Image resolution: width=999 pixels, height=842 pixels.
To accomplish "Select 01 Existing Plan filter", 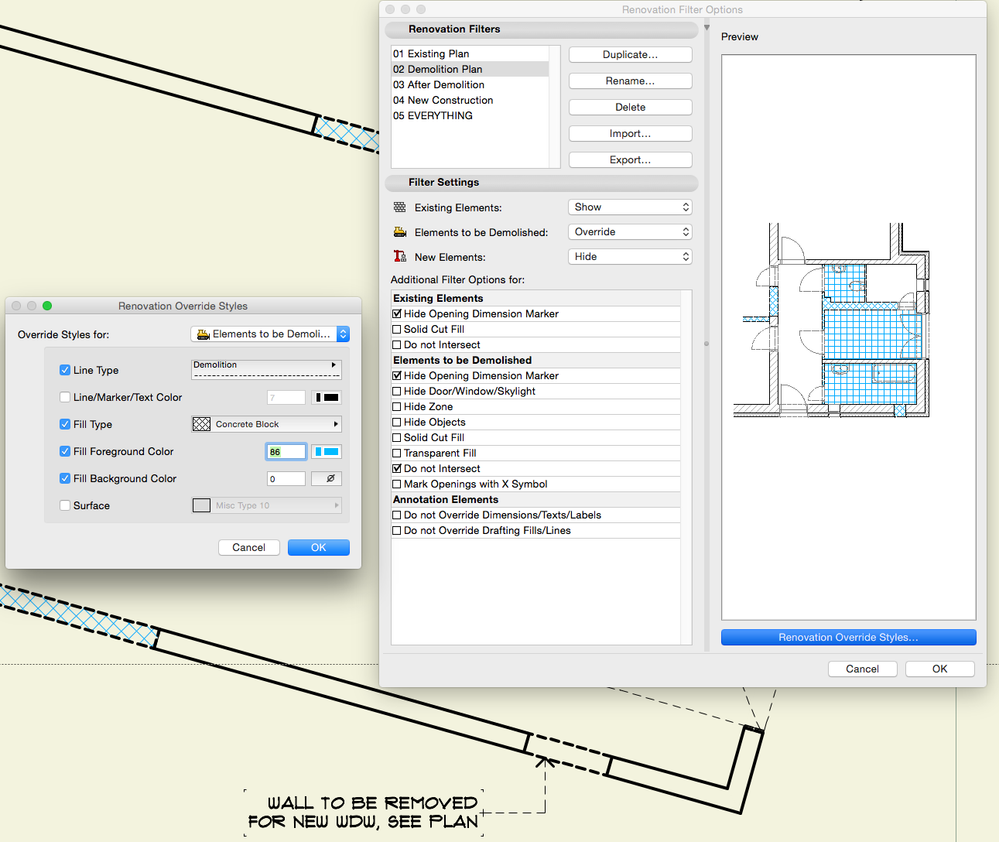I will point(470,54).
